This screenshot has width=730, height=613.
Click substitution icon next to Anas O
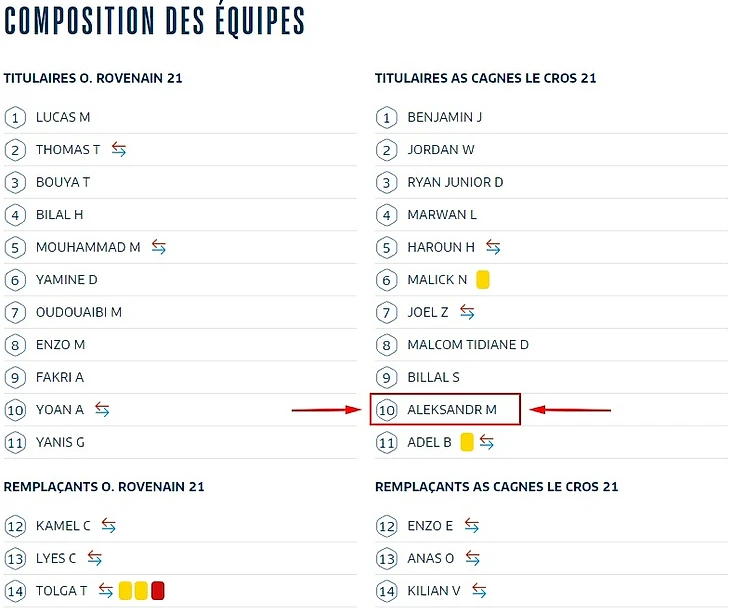(472, 558)
